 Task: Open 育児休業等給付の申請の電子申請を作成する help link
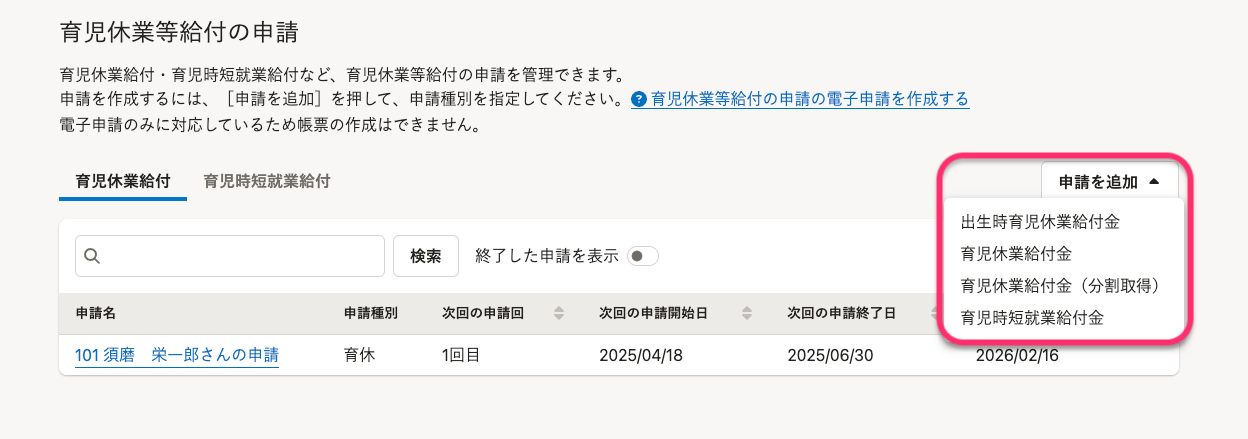click(810, 100)
